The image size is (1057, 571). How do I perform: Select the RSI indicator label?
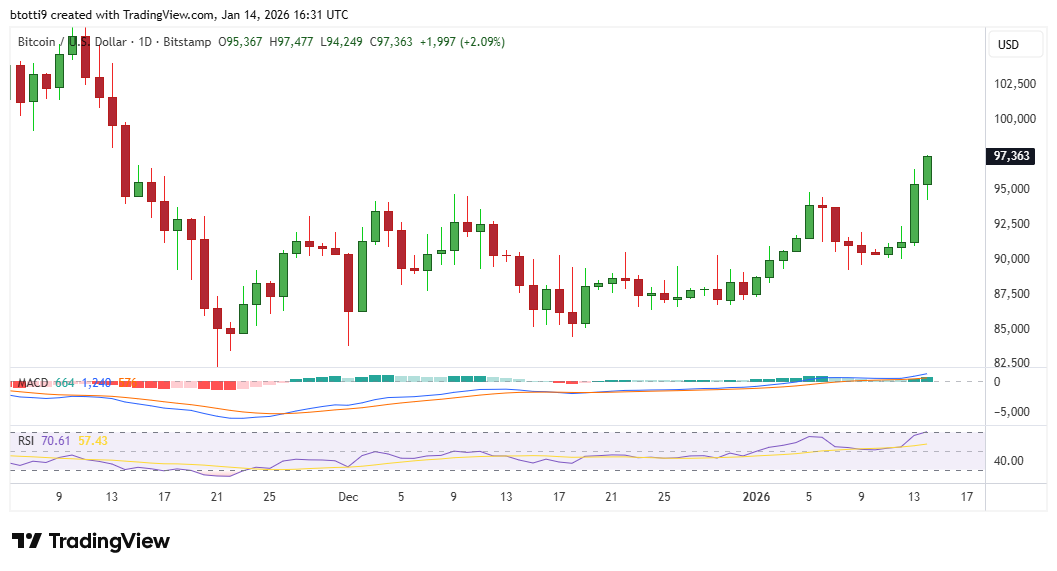[x=26, y=440]
